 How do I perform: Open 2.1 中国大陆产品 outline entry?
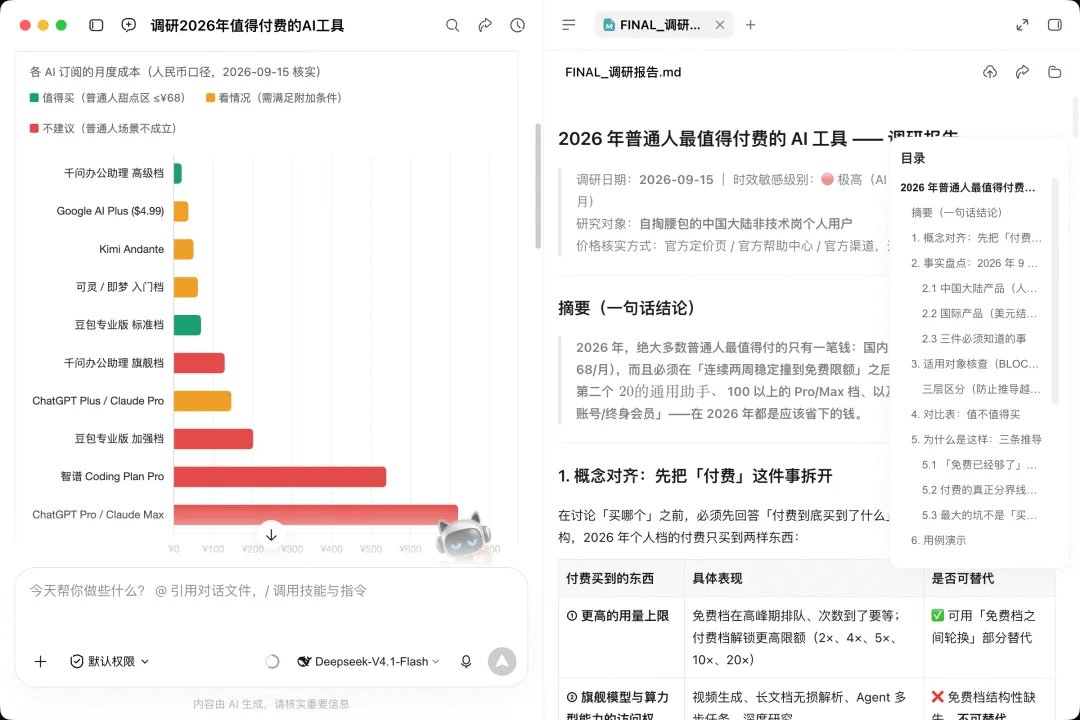[979, 288]
